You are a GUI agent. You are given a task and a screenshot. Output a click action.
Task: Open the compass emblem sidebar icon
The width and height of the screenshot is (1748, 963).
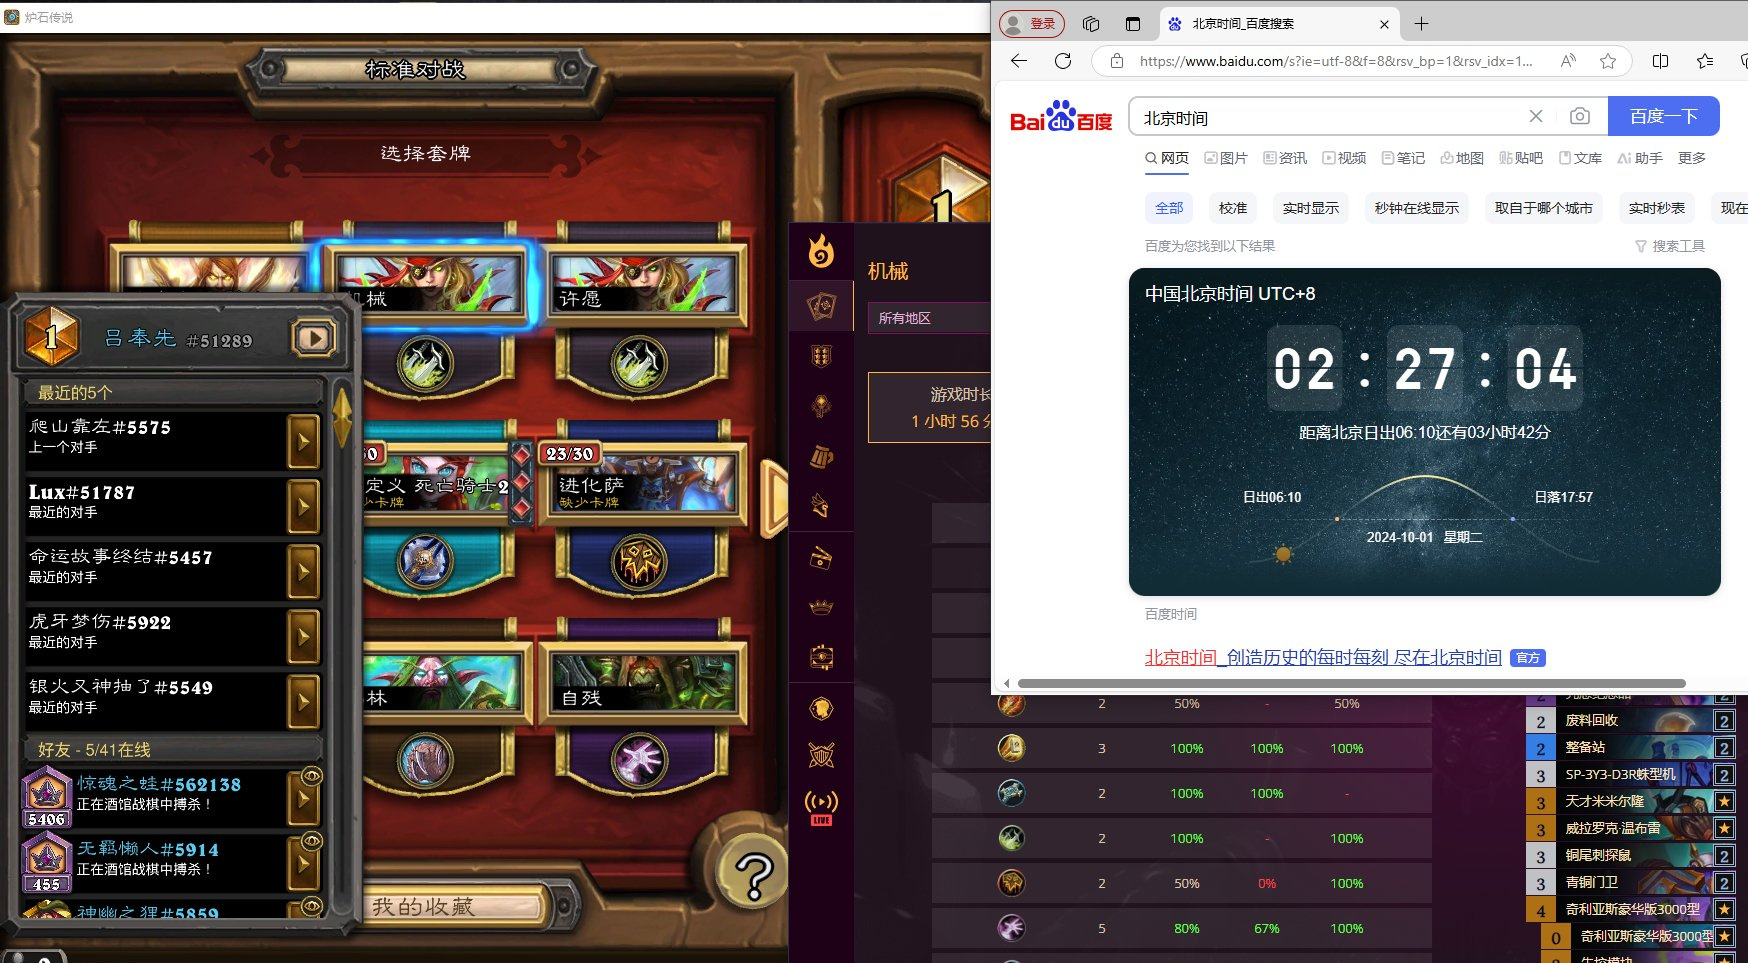point(821,406)
